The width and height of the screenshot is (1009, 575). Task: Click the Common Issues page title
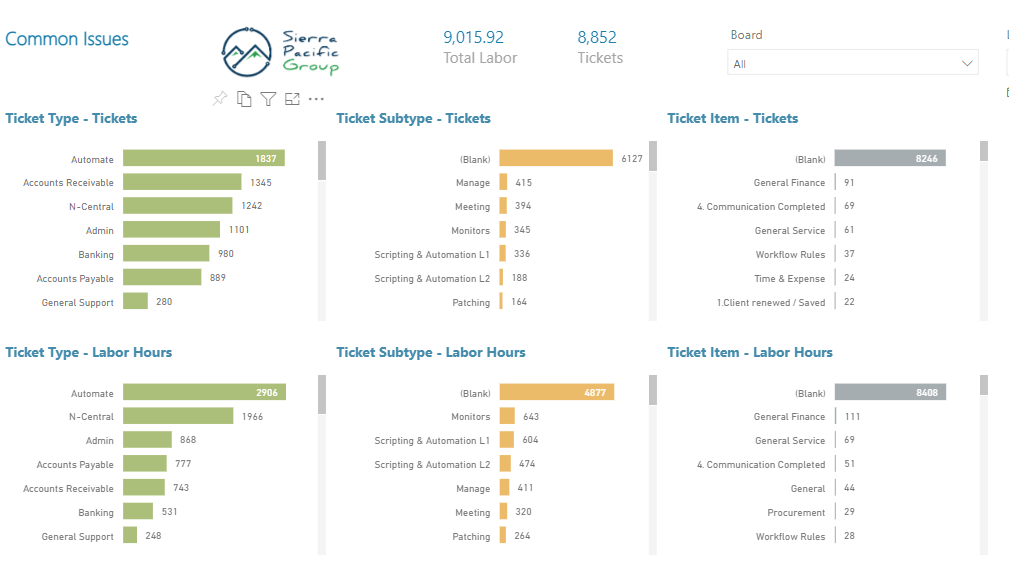(x=67, y=39)
